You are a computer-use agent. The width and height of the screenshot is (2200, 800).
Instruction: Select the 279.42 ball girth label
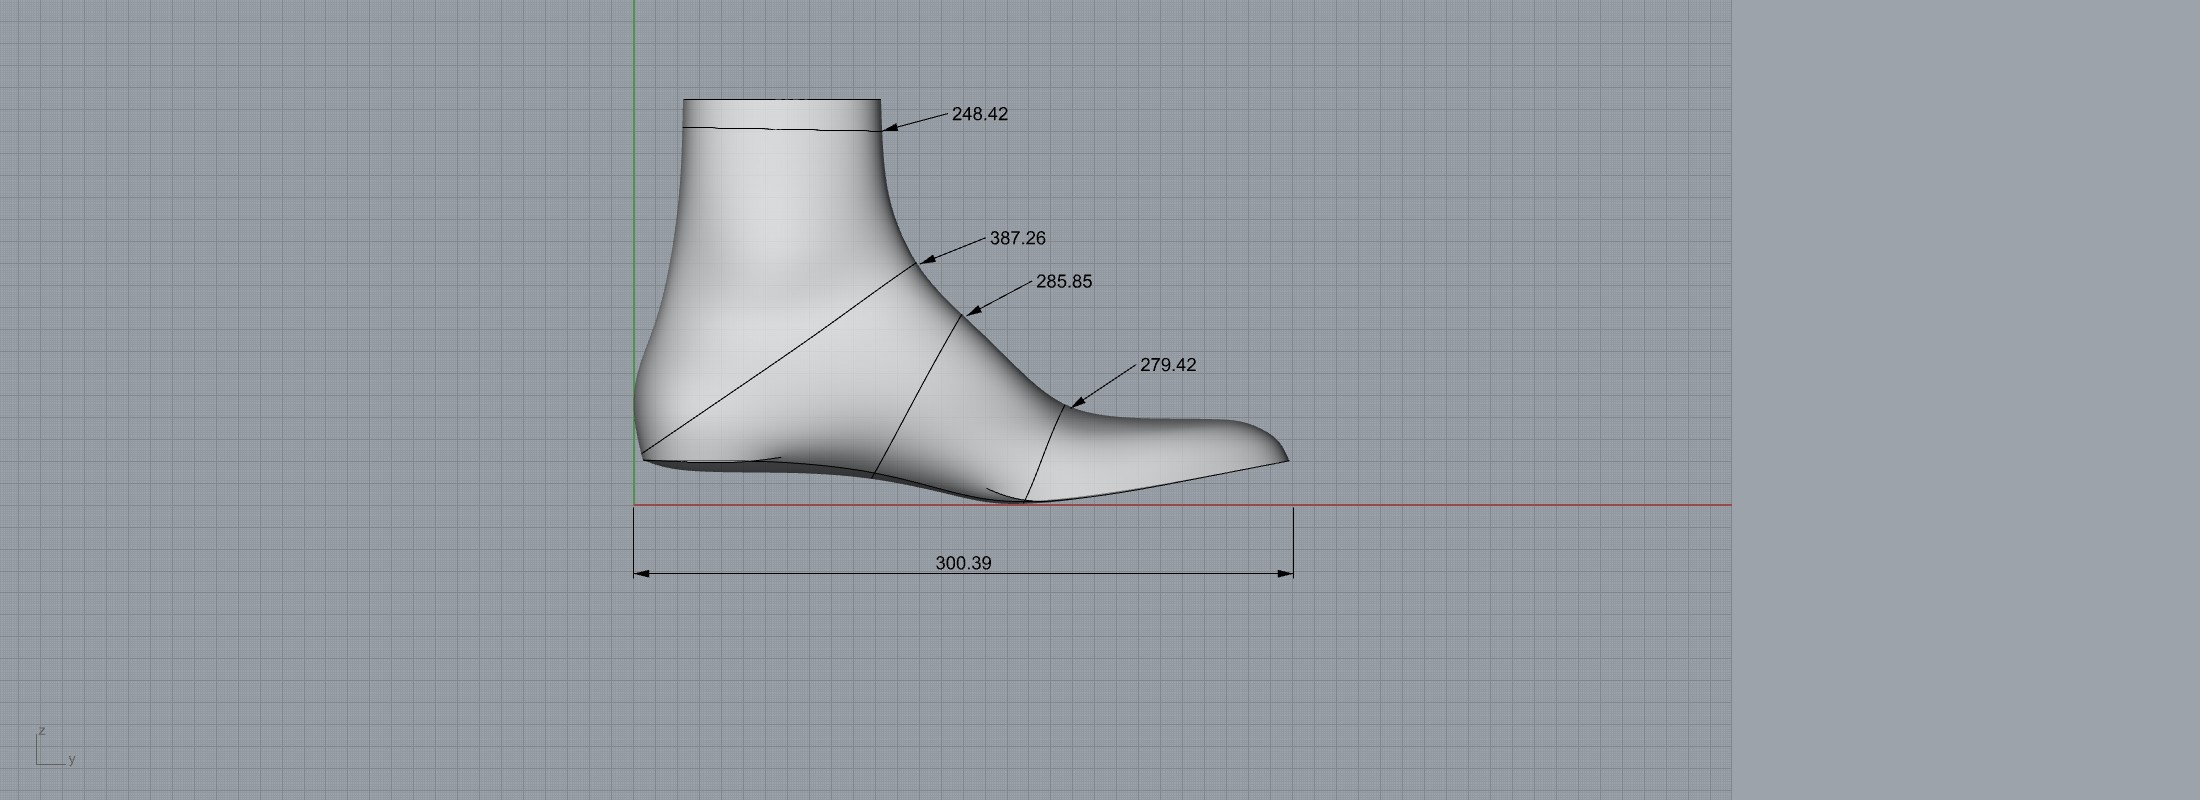click(1167, 365)
